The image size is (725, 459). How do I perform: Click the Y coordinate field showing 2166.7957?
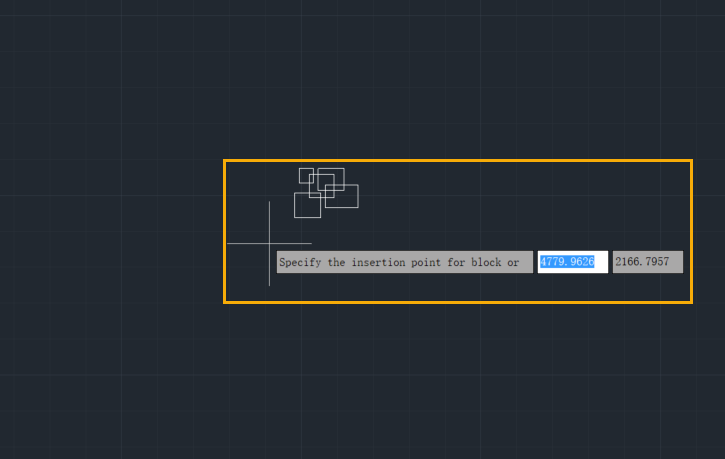pos(648,262)
